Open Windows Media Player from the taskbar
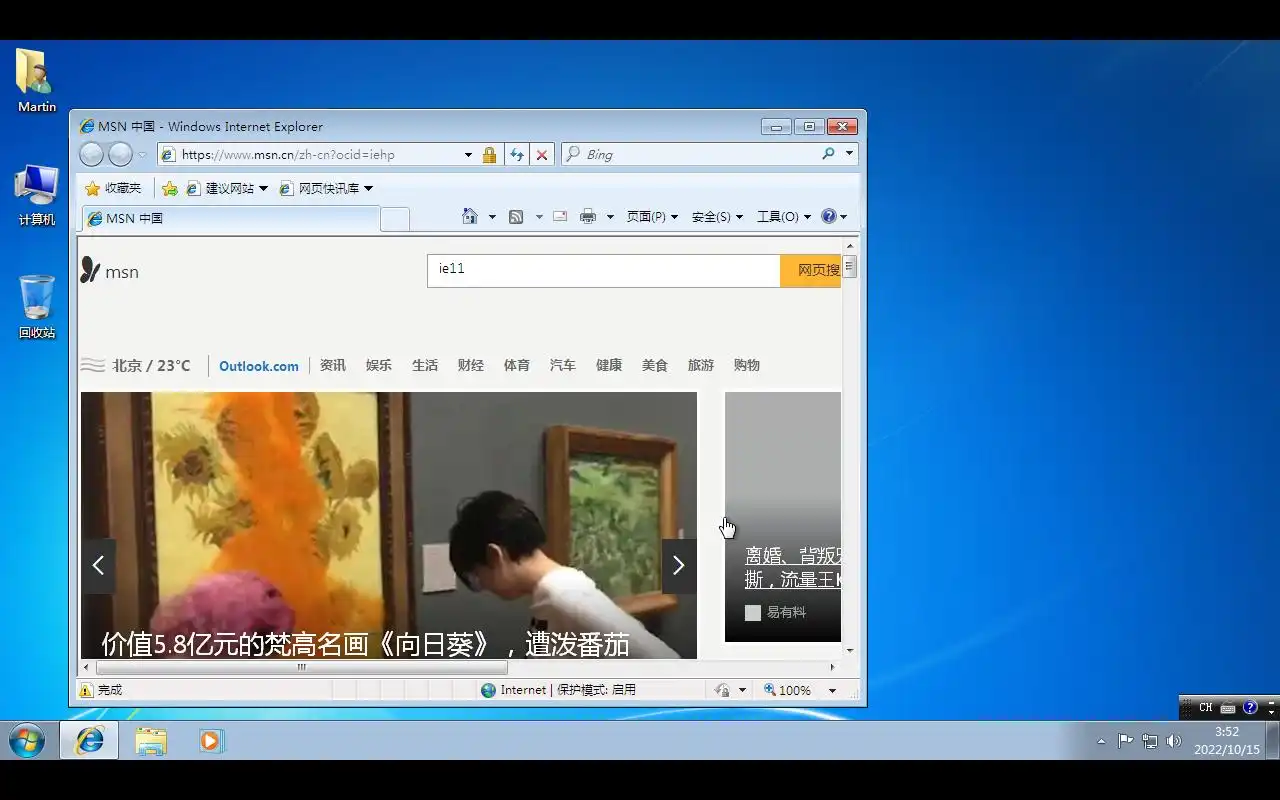This screenshot has height=800, width=1280. 211,741
